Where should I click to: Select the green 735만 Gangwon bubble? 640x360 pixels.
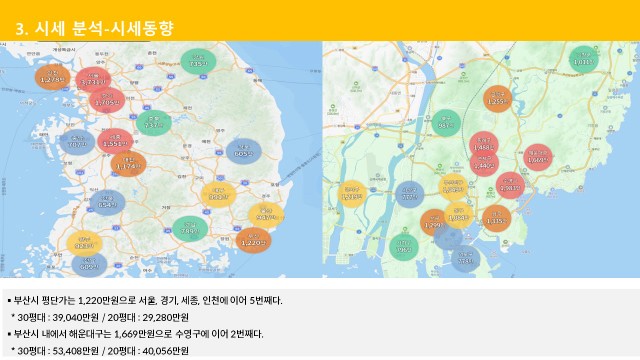[198, 61]
